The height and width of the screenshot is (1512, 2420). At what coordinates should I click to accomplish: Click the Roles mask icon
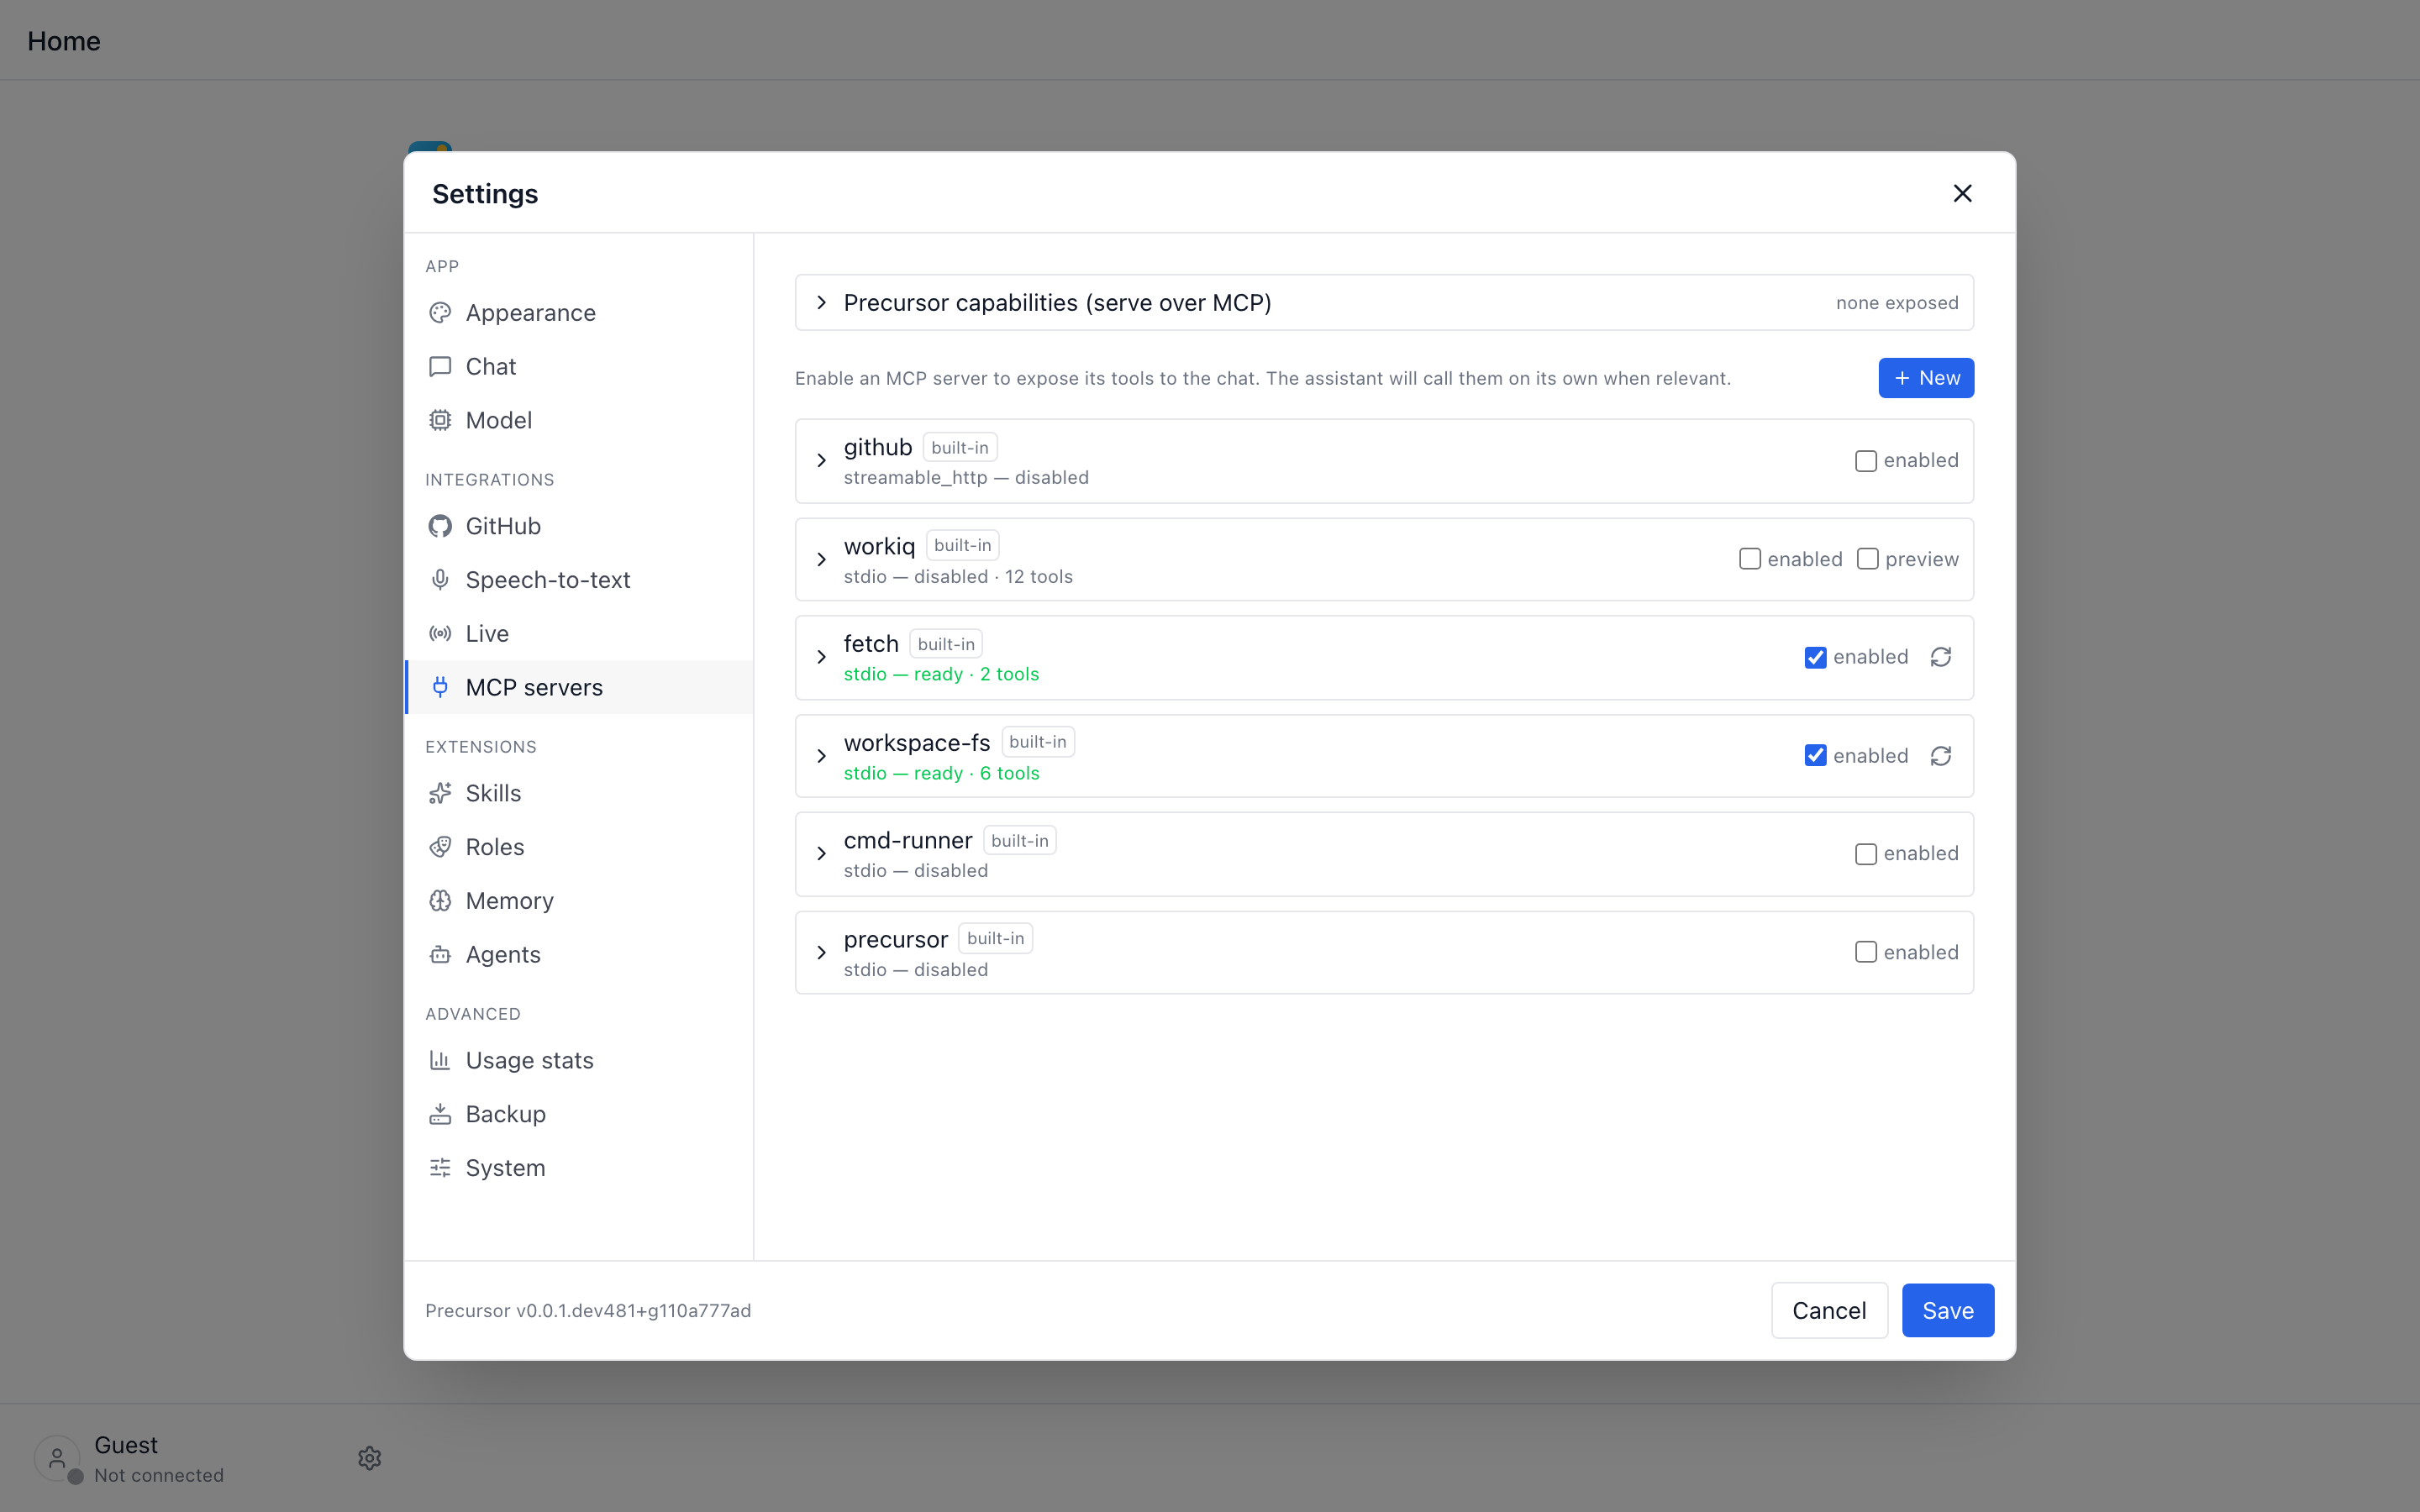440,847
